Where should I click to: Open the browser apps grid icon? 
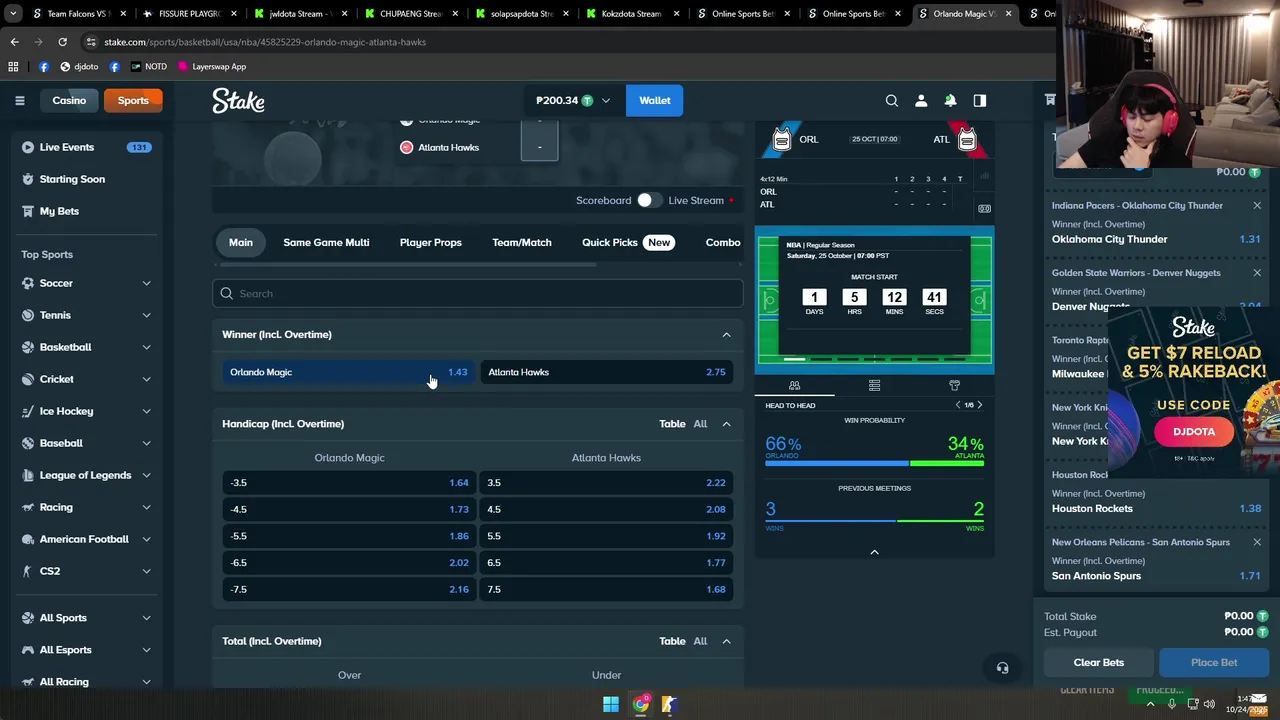coord(13,66)
